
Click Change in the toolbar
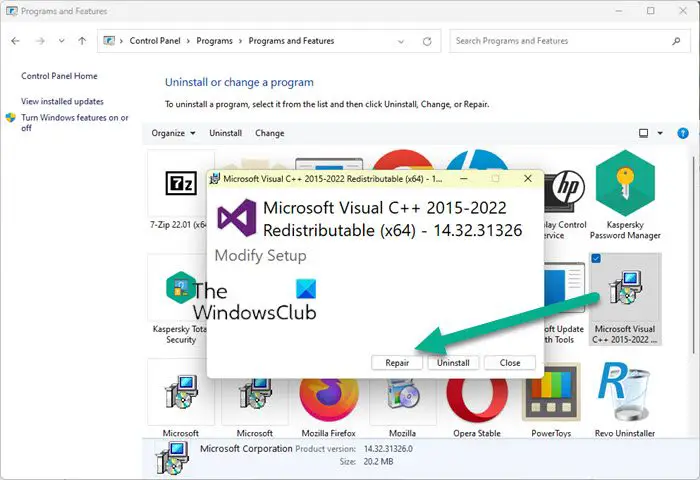pos(270,133)
